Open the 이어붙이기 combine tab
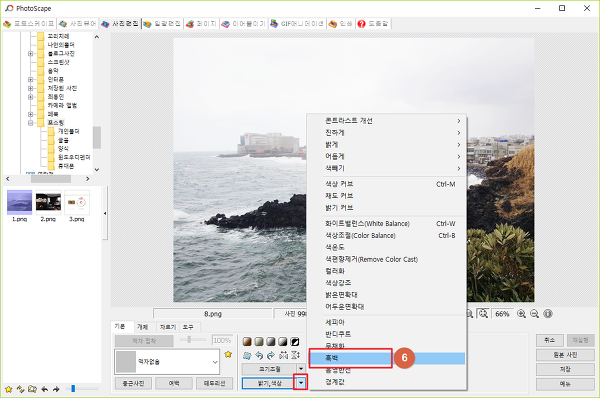 [x=243, y=24]
